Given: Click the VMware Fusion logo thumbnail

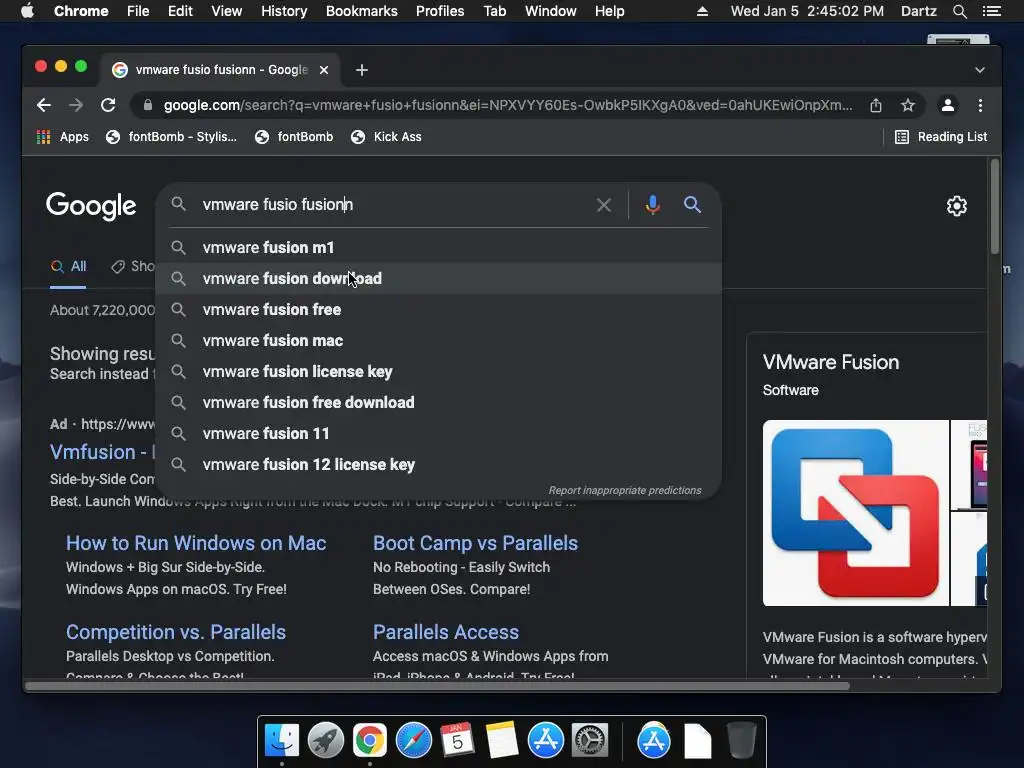Looking at the screenshot, I should [x=856, y=513].
